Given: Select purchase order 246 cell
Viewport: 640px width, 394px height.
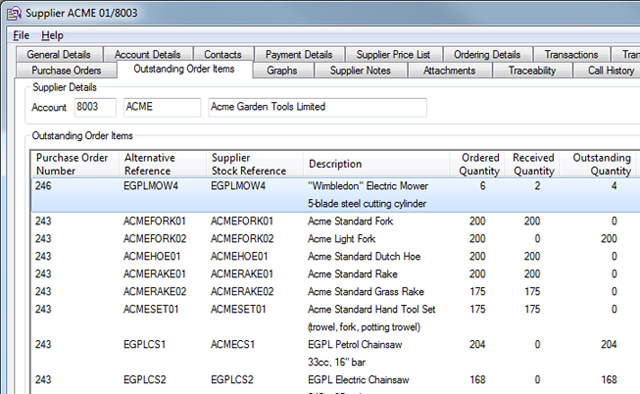Looking at the screenshot, I should pyautogui.click(x=43, y=186).
